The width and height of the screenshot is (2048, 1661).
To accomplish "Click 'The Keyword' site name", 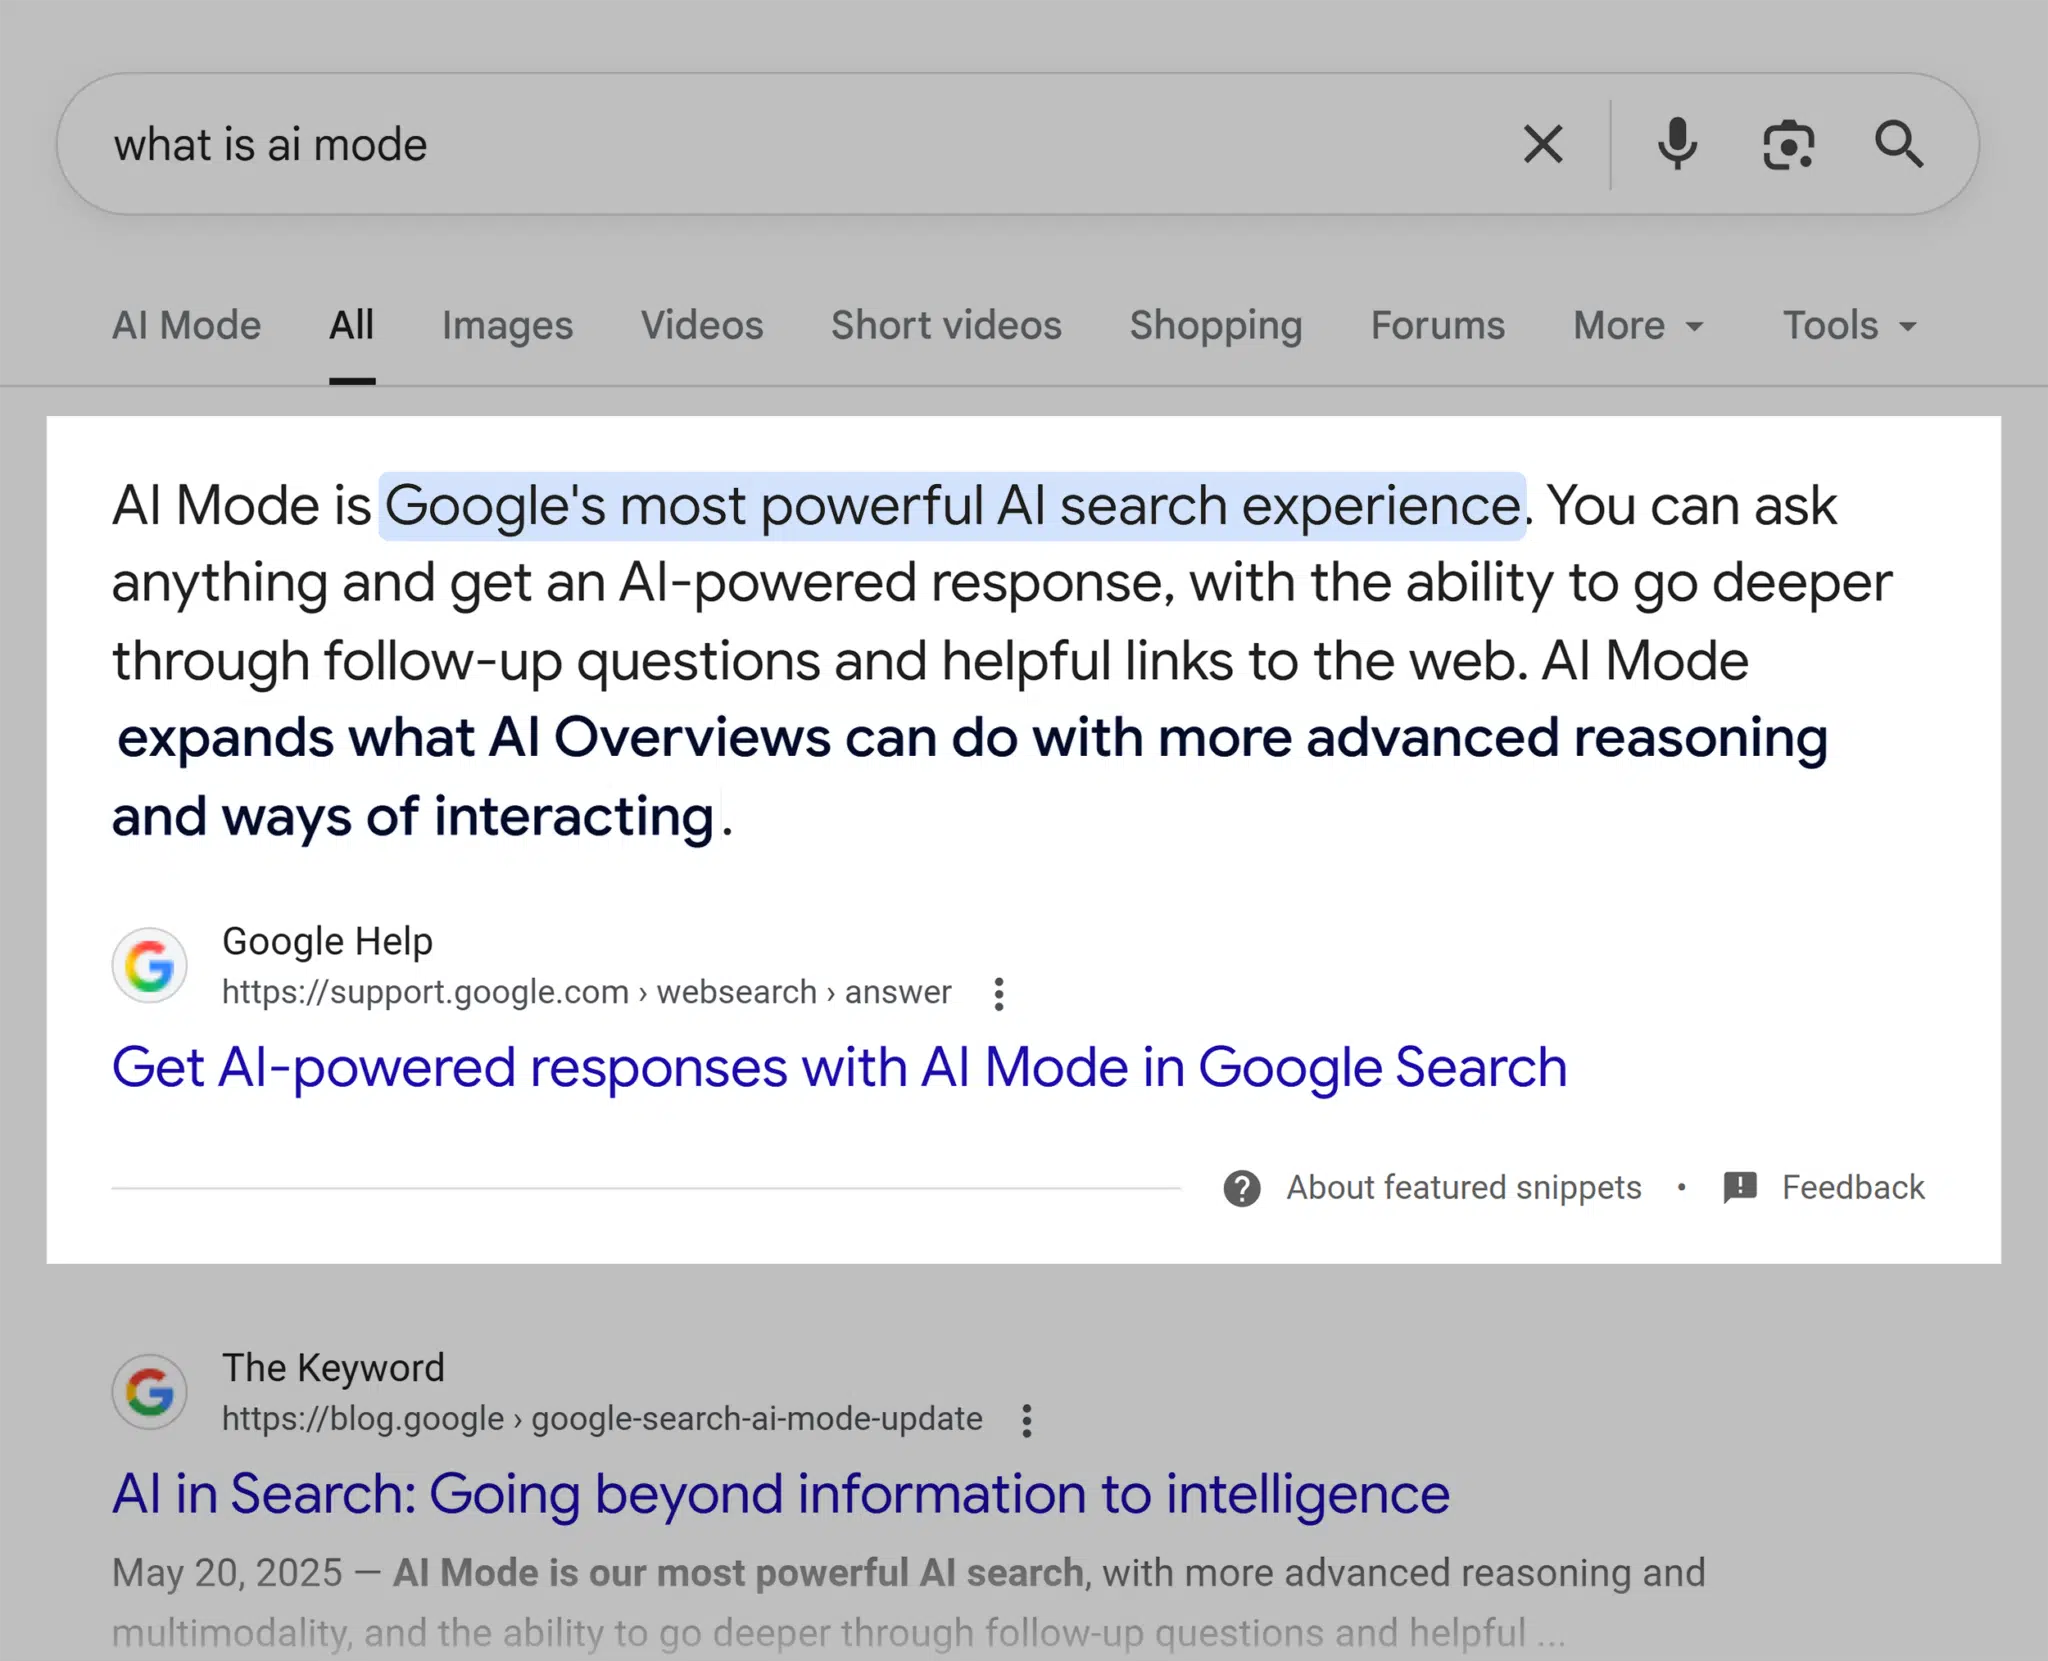I will 333,1369.
